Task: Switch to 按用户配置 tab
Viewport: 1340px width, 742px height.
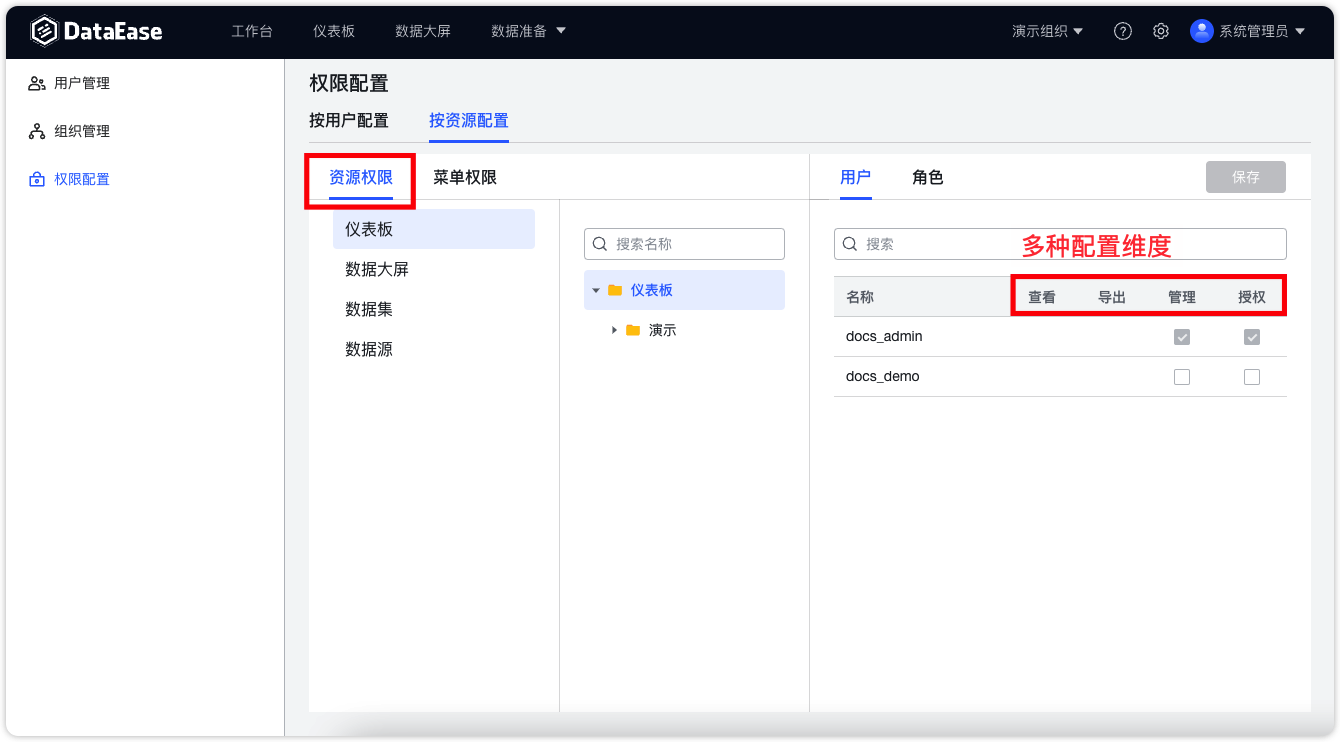Action: (349, 121)
